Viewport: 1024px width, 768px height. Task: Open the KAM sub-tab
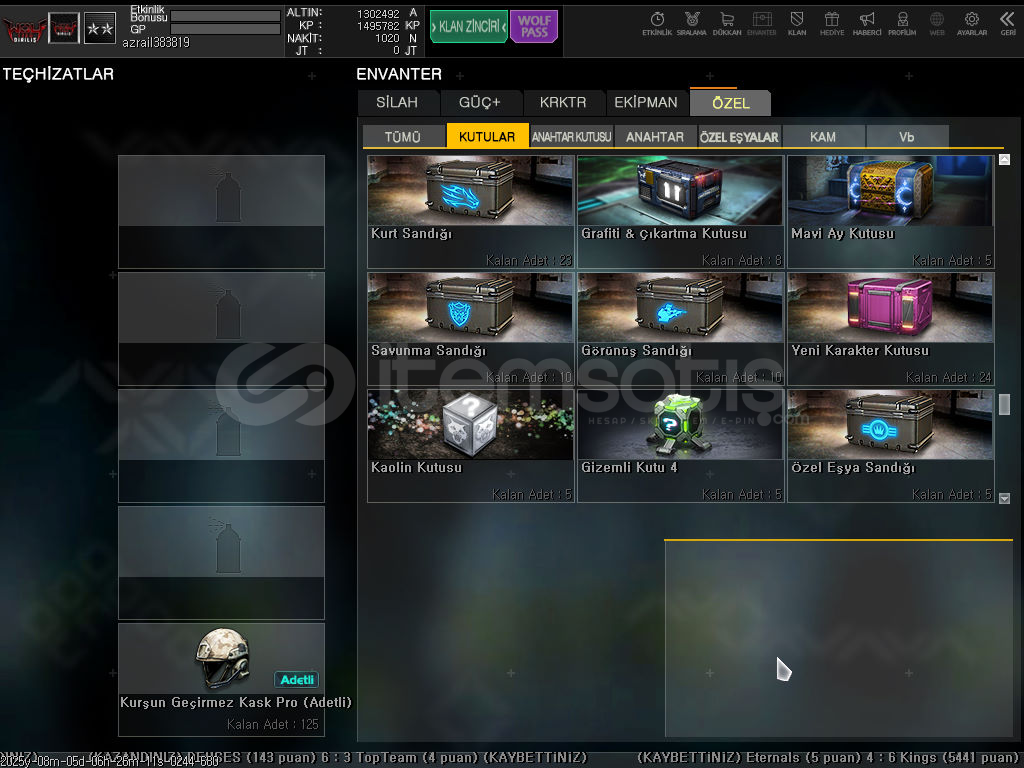tap(823, 136)
